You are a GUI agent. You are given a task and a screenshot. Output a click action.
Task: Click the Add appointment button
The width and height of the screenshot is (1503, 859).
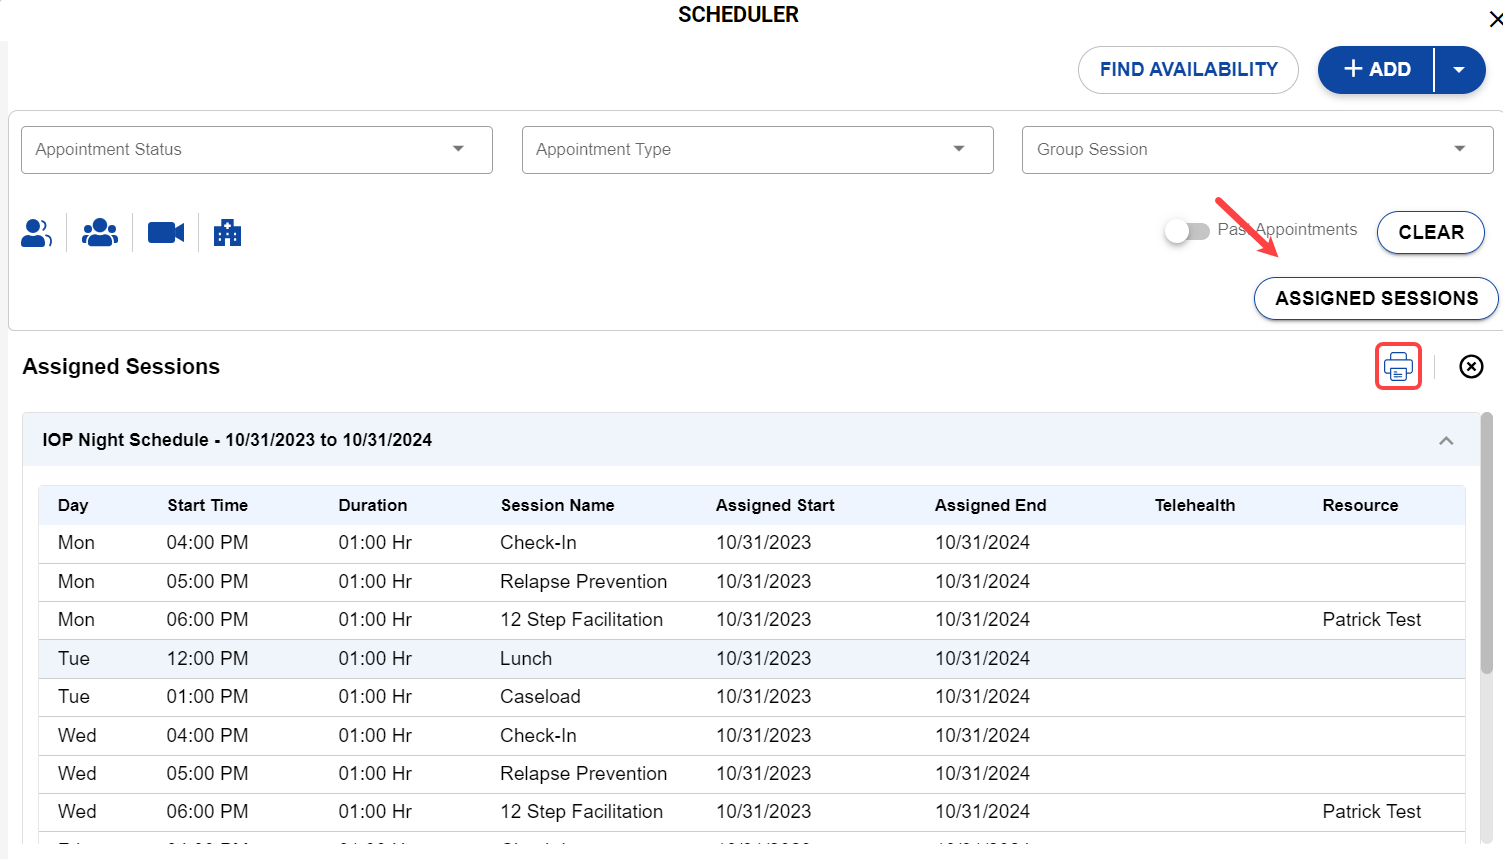[1377, 70]
